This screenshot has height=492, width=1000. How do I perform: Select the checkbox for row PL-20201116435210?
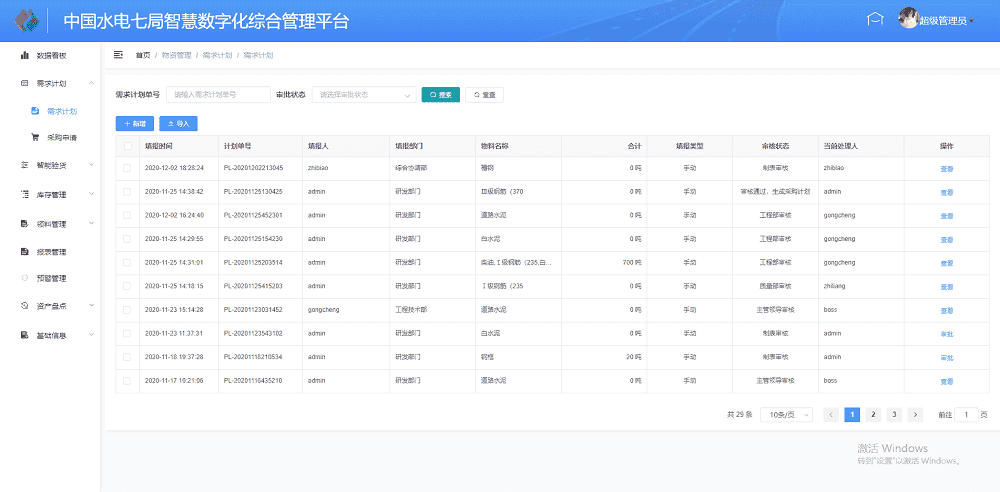[127, 381]
